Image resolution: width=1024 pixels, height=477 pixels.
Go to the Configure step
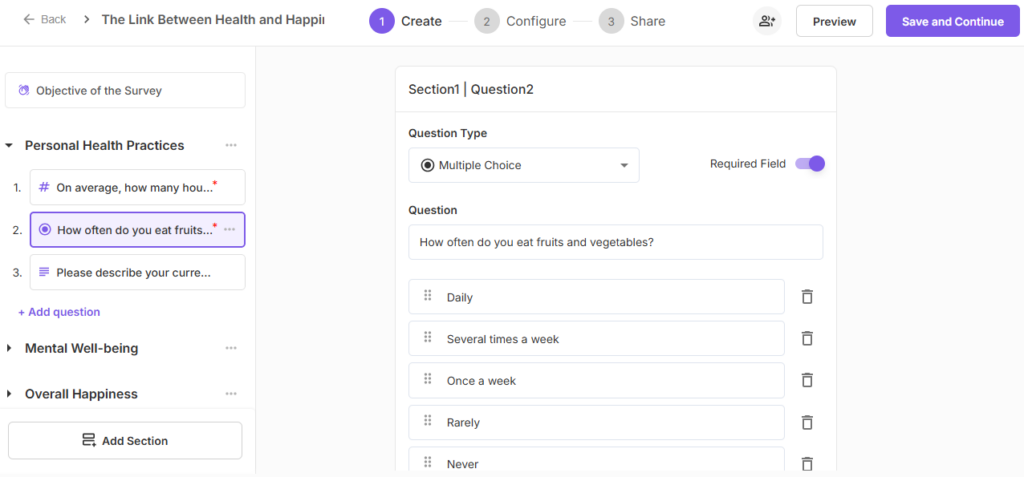[521, 21]
